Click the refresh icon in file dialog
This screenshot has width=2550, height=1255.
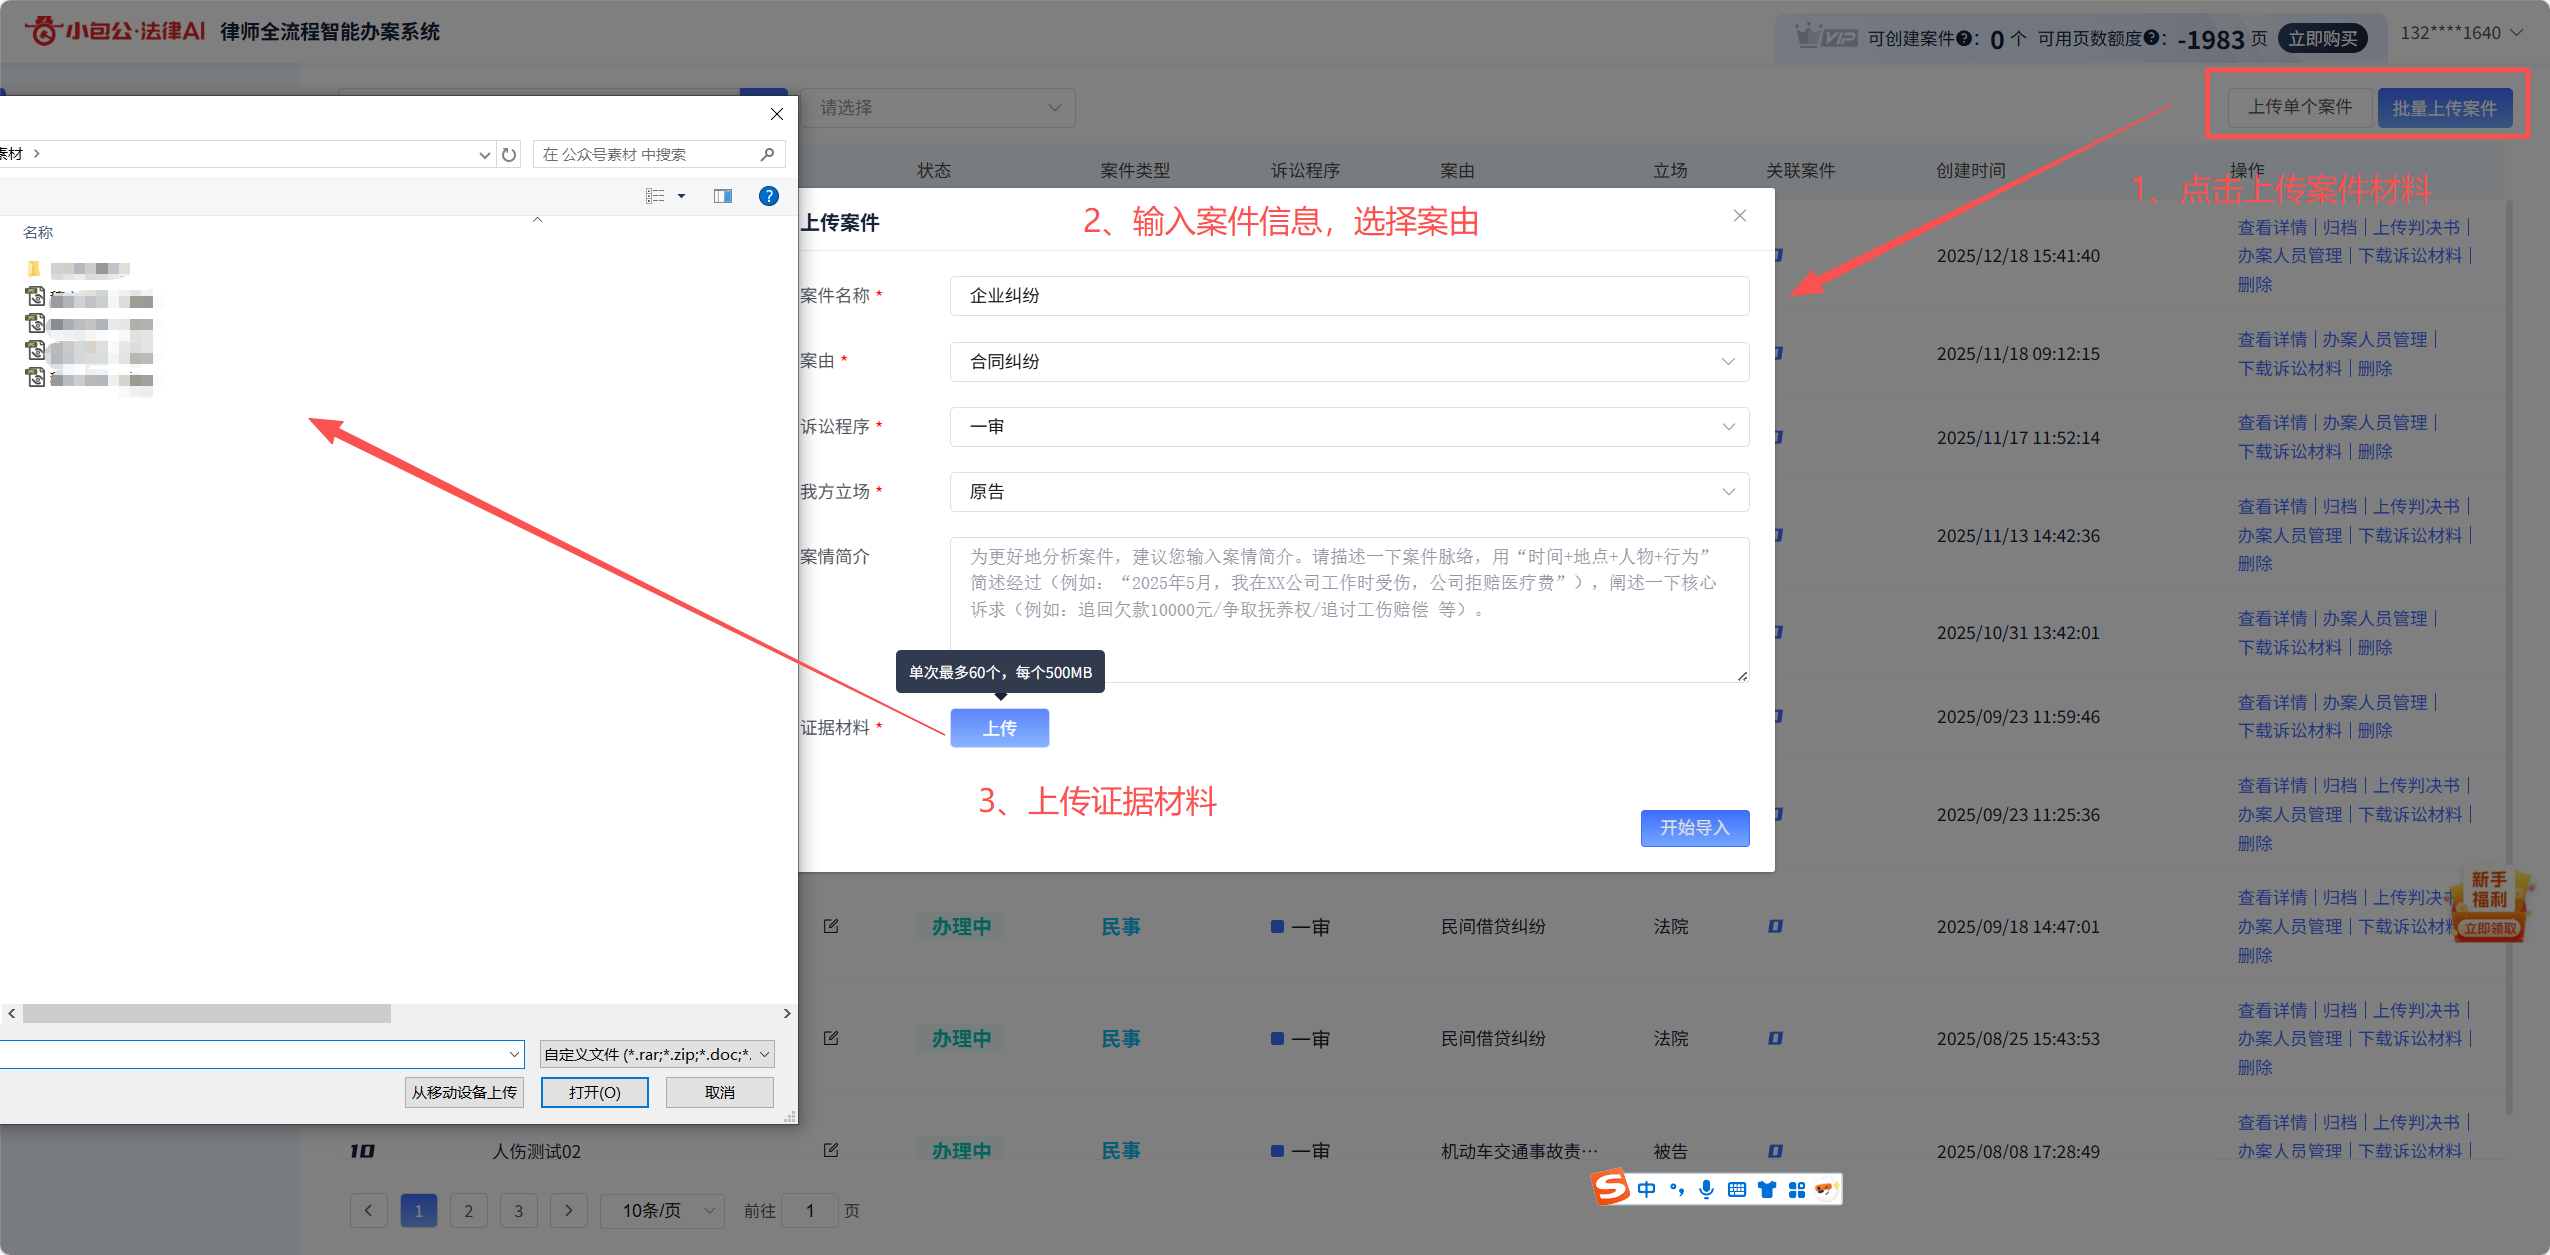click(x=509, y=154)
